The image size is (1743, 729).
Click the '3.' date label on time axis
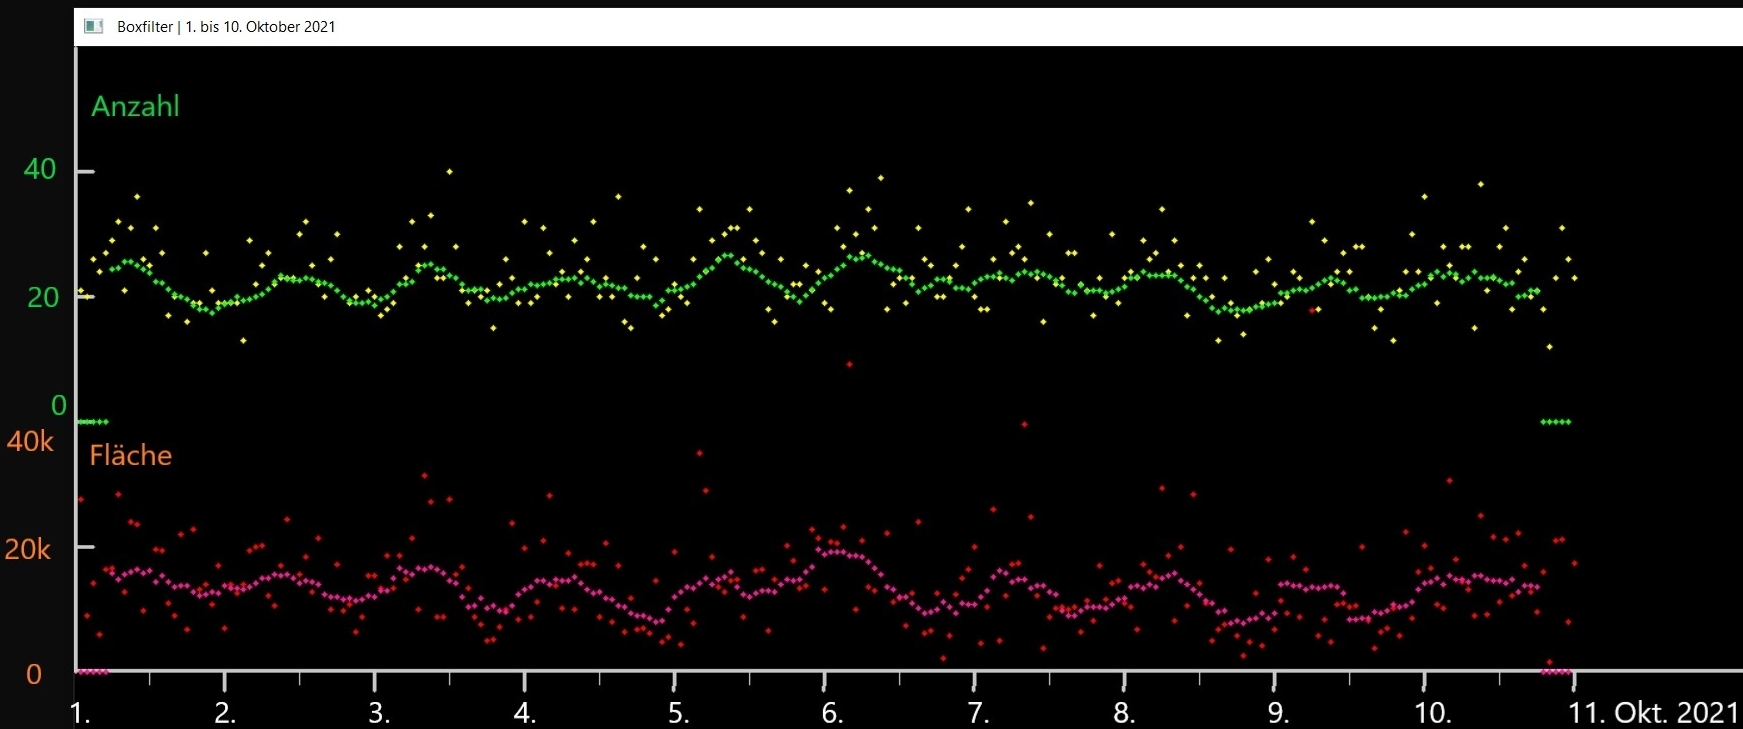tap(379, 713)
